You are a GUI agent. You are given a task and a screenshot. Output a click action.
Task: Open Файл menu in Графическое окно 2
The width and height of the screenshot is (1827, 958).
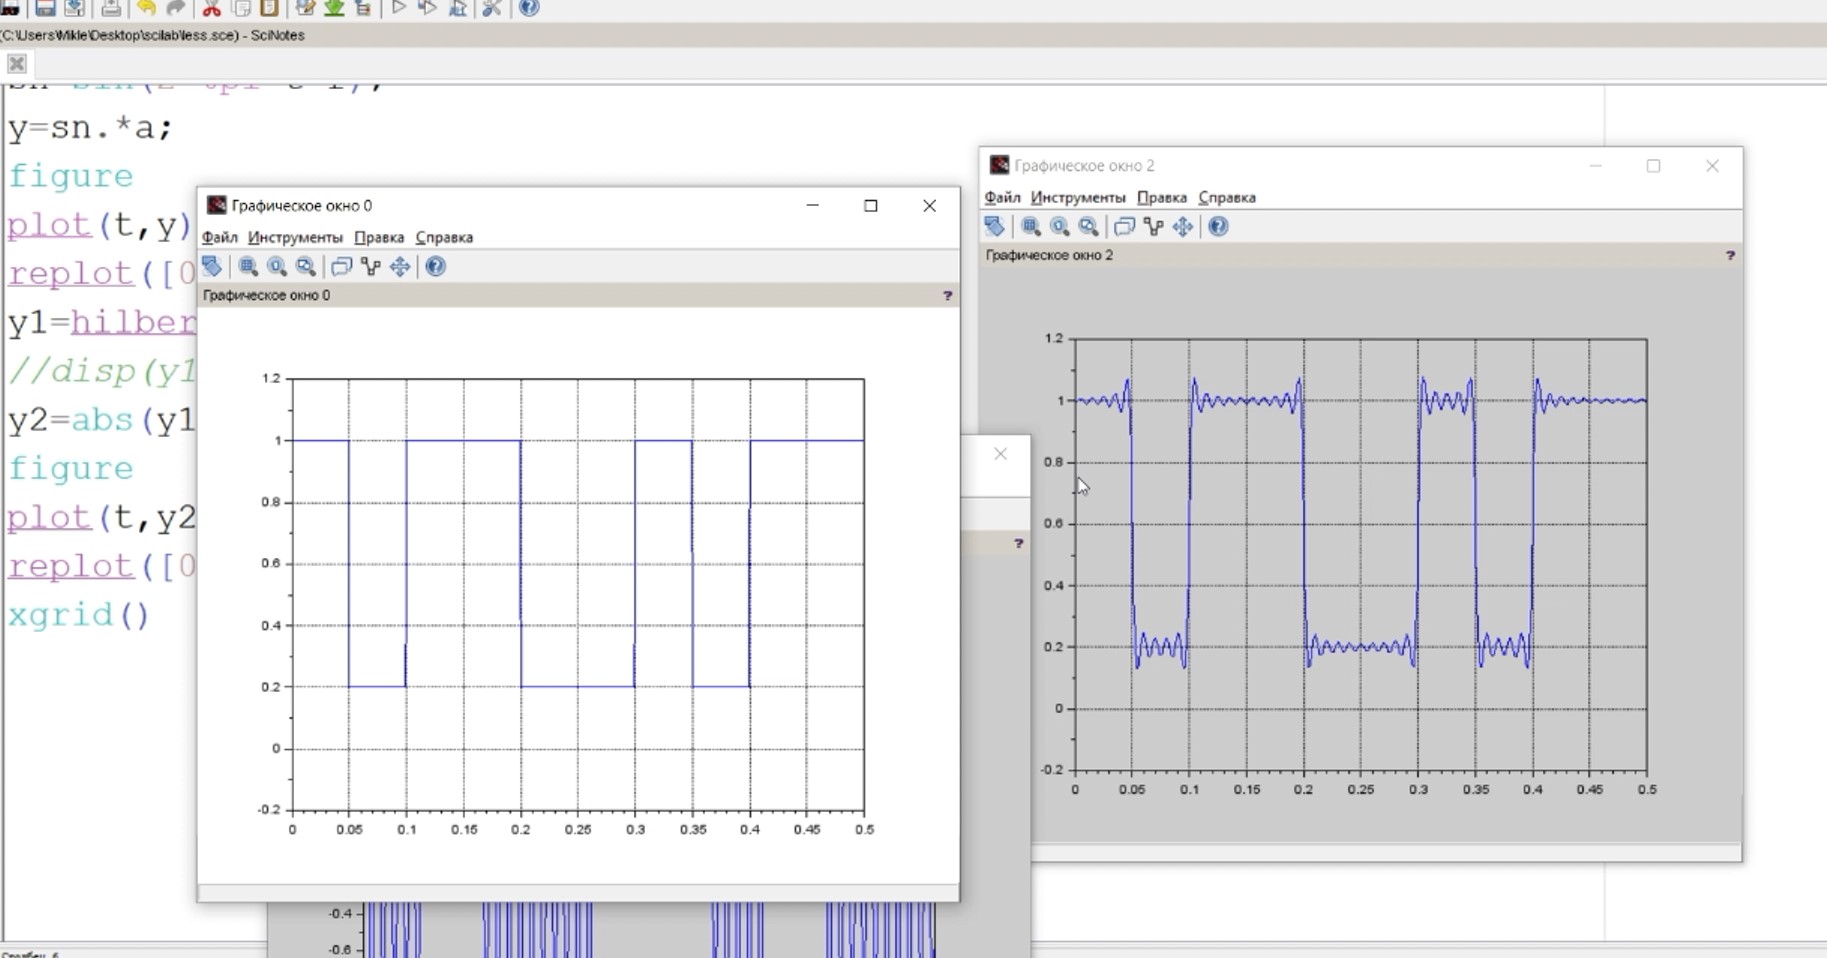[x=1002, y=197]
